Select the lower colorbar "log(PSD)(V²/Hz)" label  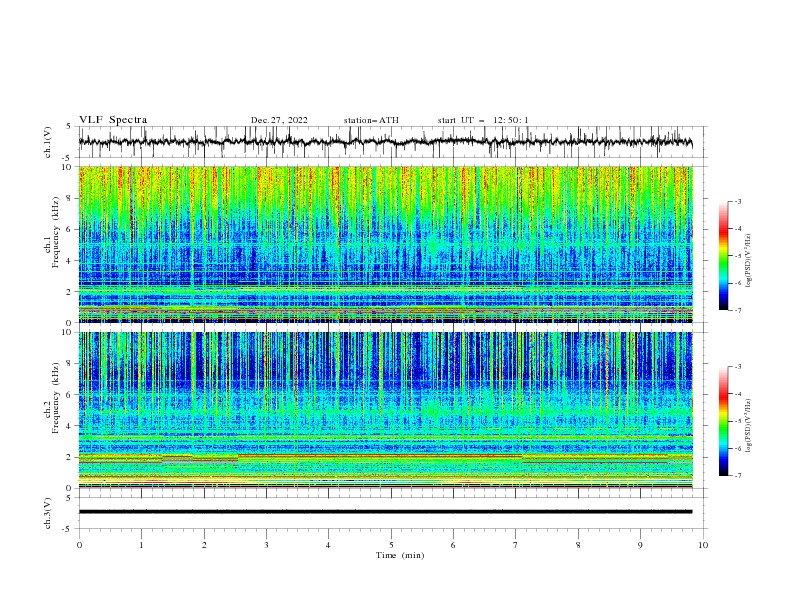click(x=748, y=426)
